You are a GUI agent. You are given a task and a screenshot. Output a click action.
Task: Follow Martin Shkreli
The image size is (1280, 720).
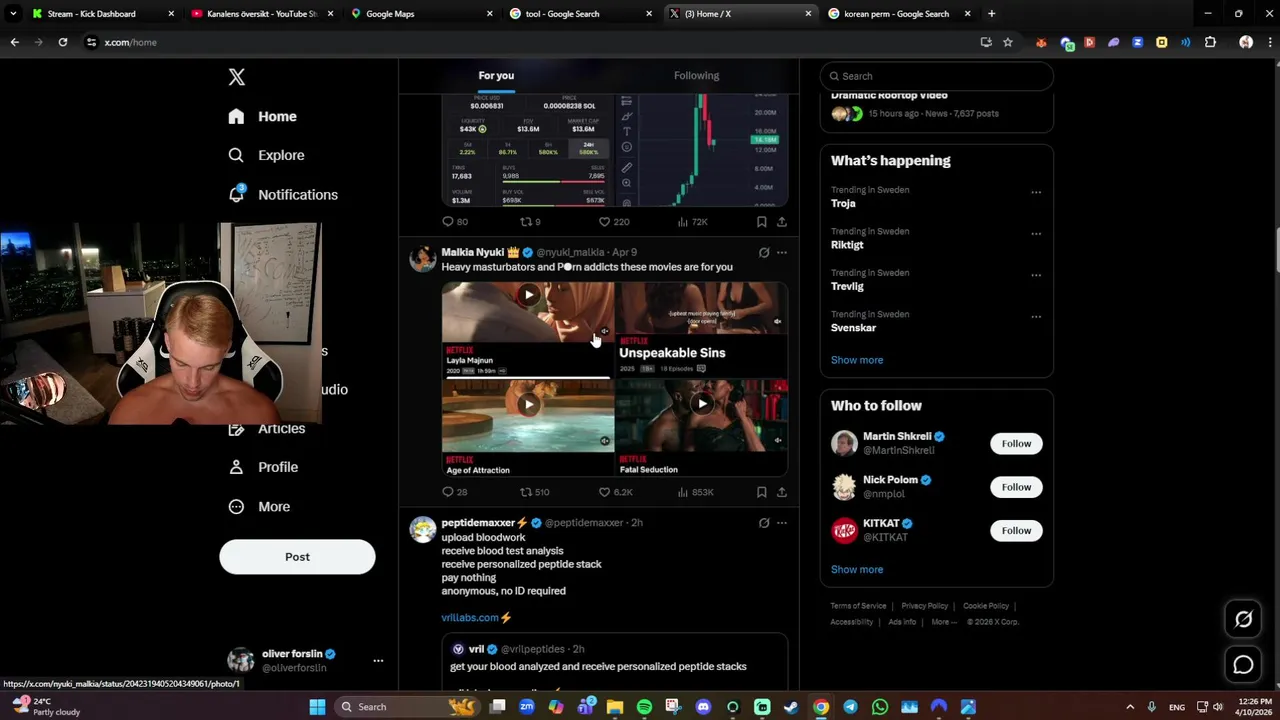point(1016,444)
